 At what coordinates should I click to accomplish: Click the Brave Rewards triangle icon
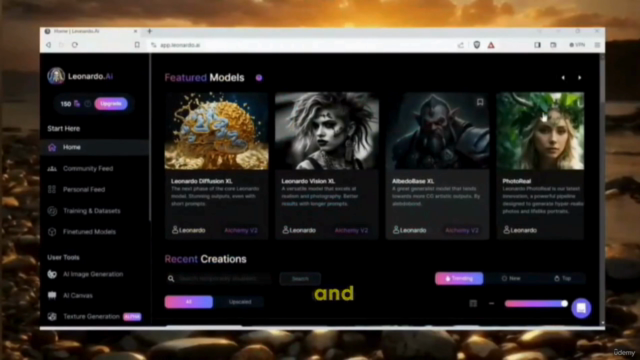pos(491,45)
